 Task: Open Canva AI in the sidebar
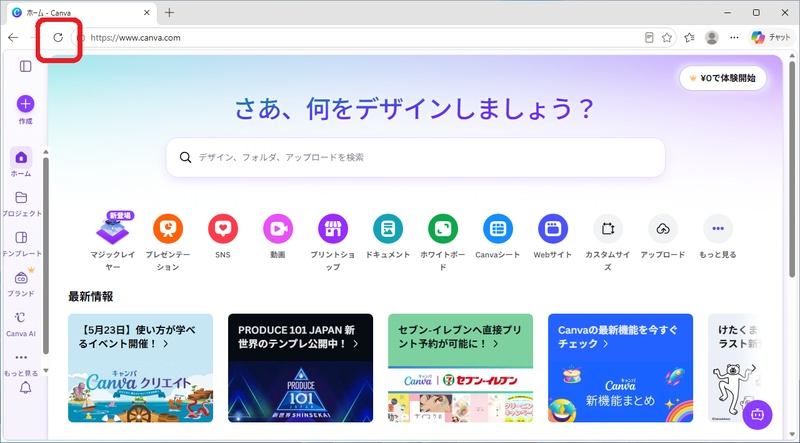[21, 324]
